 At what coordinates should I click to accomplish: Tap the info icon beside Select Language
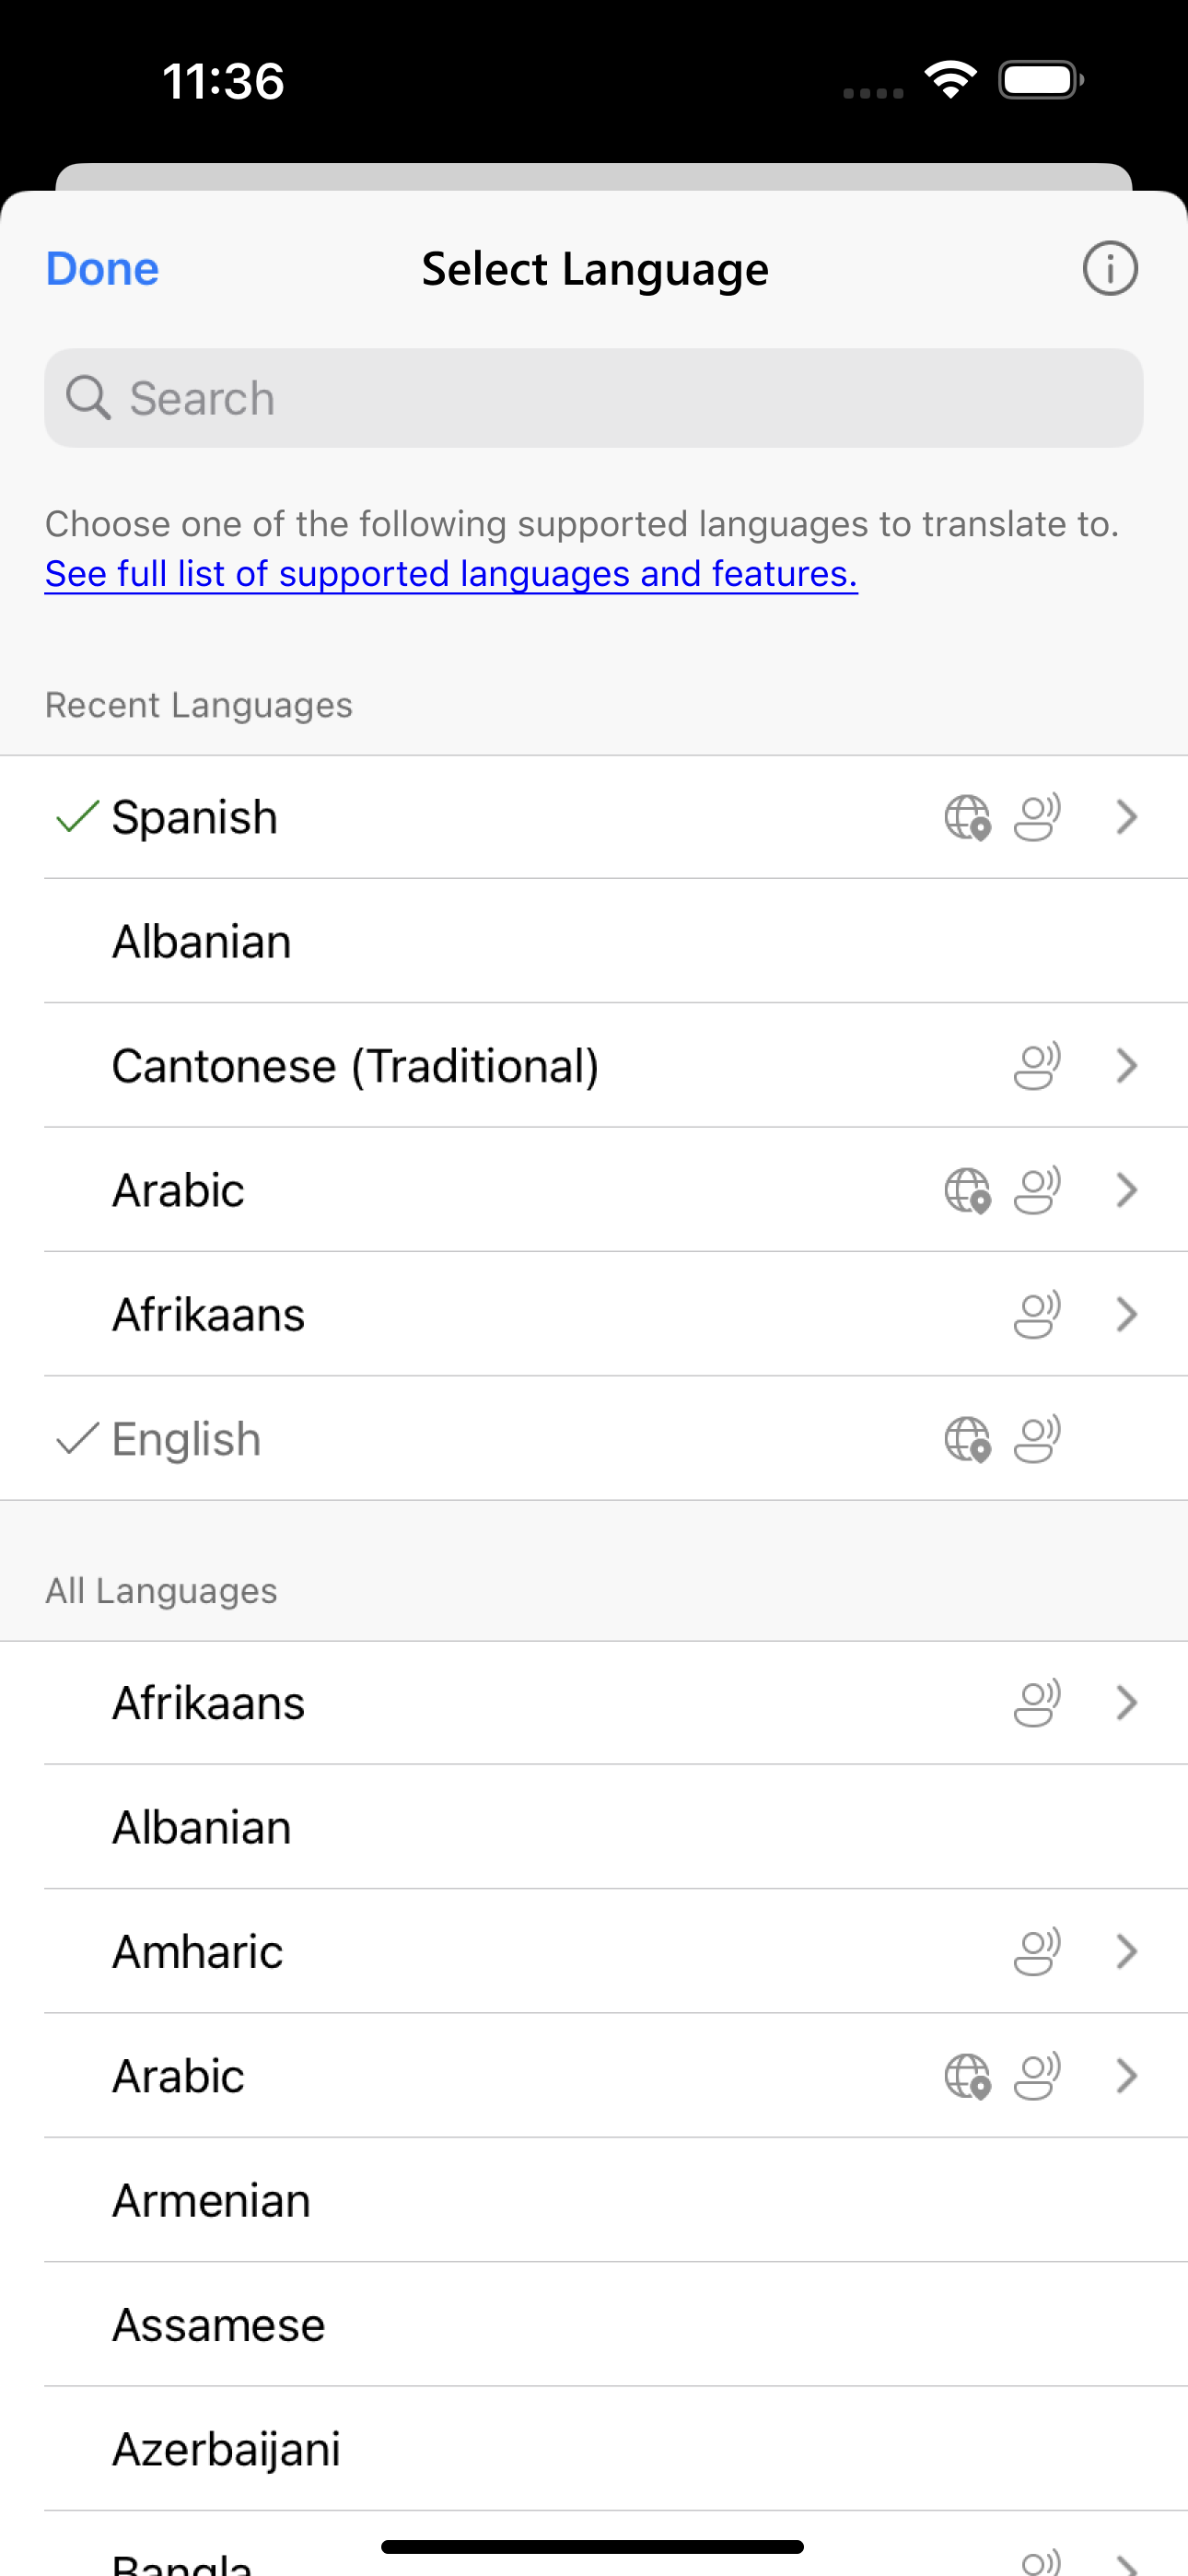click(x=1111, y=268)
